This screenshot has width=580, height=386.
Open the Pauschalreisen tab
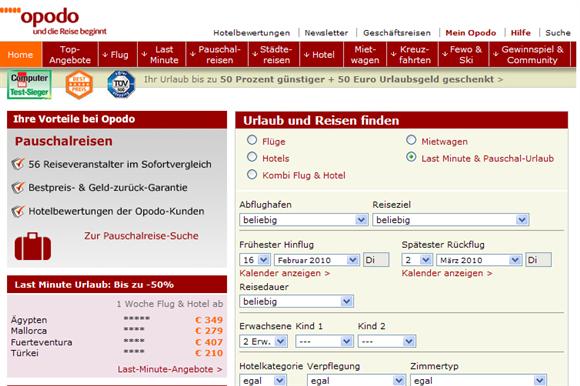(217, 54)
